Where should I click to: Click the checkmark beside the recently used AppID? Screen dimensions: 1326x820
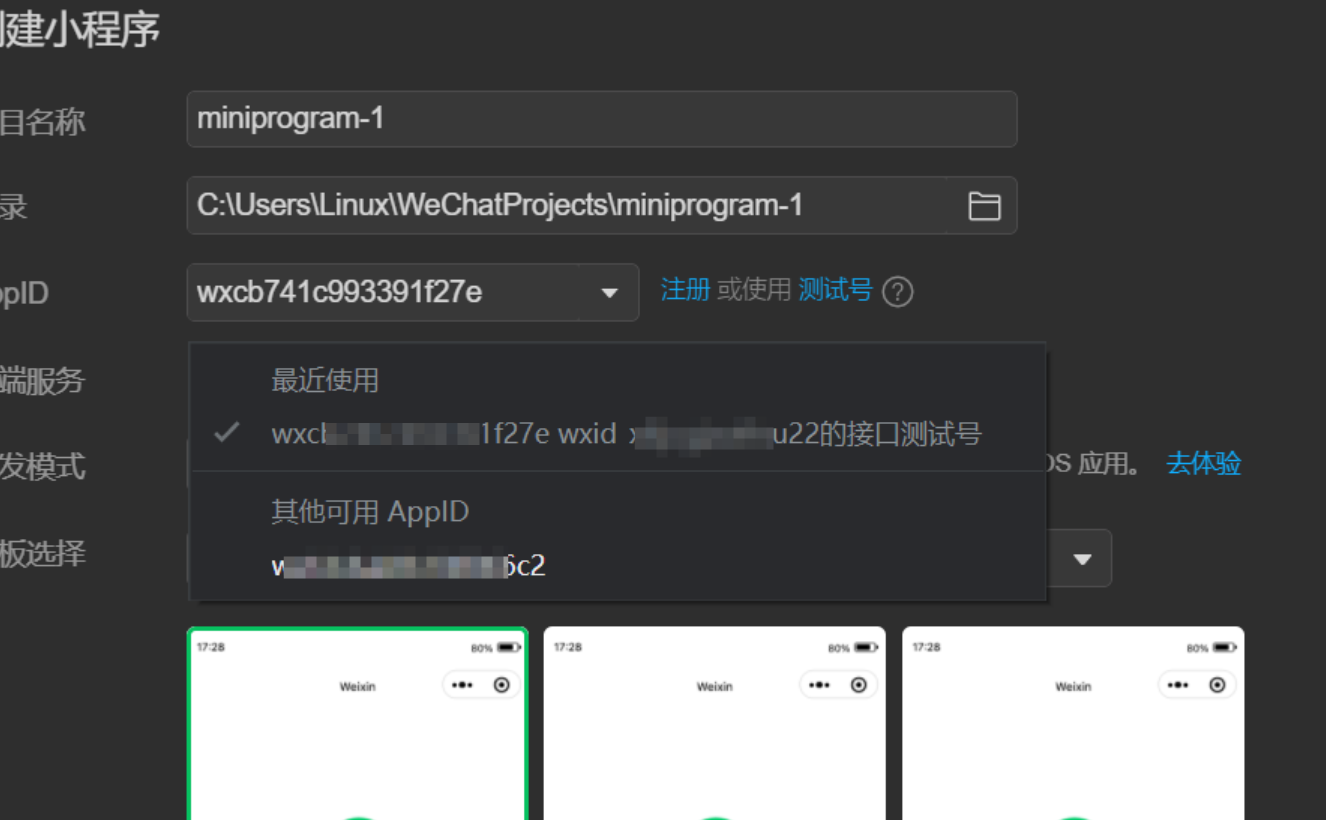coord(227,432)
